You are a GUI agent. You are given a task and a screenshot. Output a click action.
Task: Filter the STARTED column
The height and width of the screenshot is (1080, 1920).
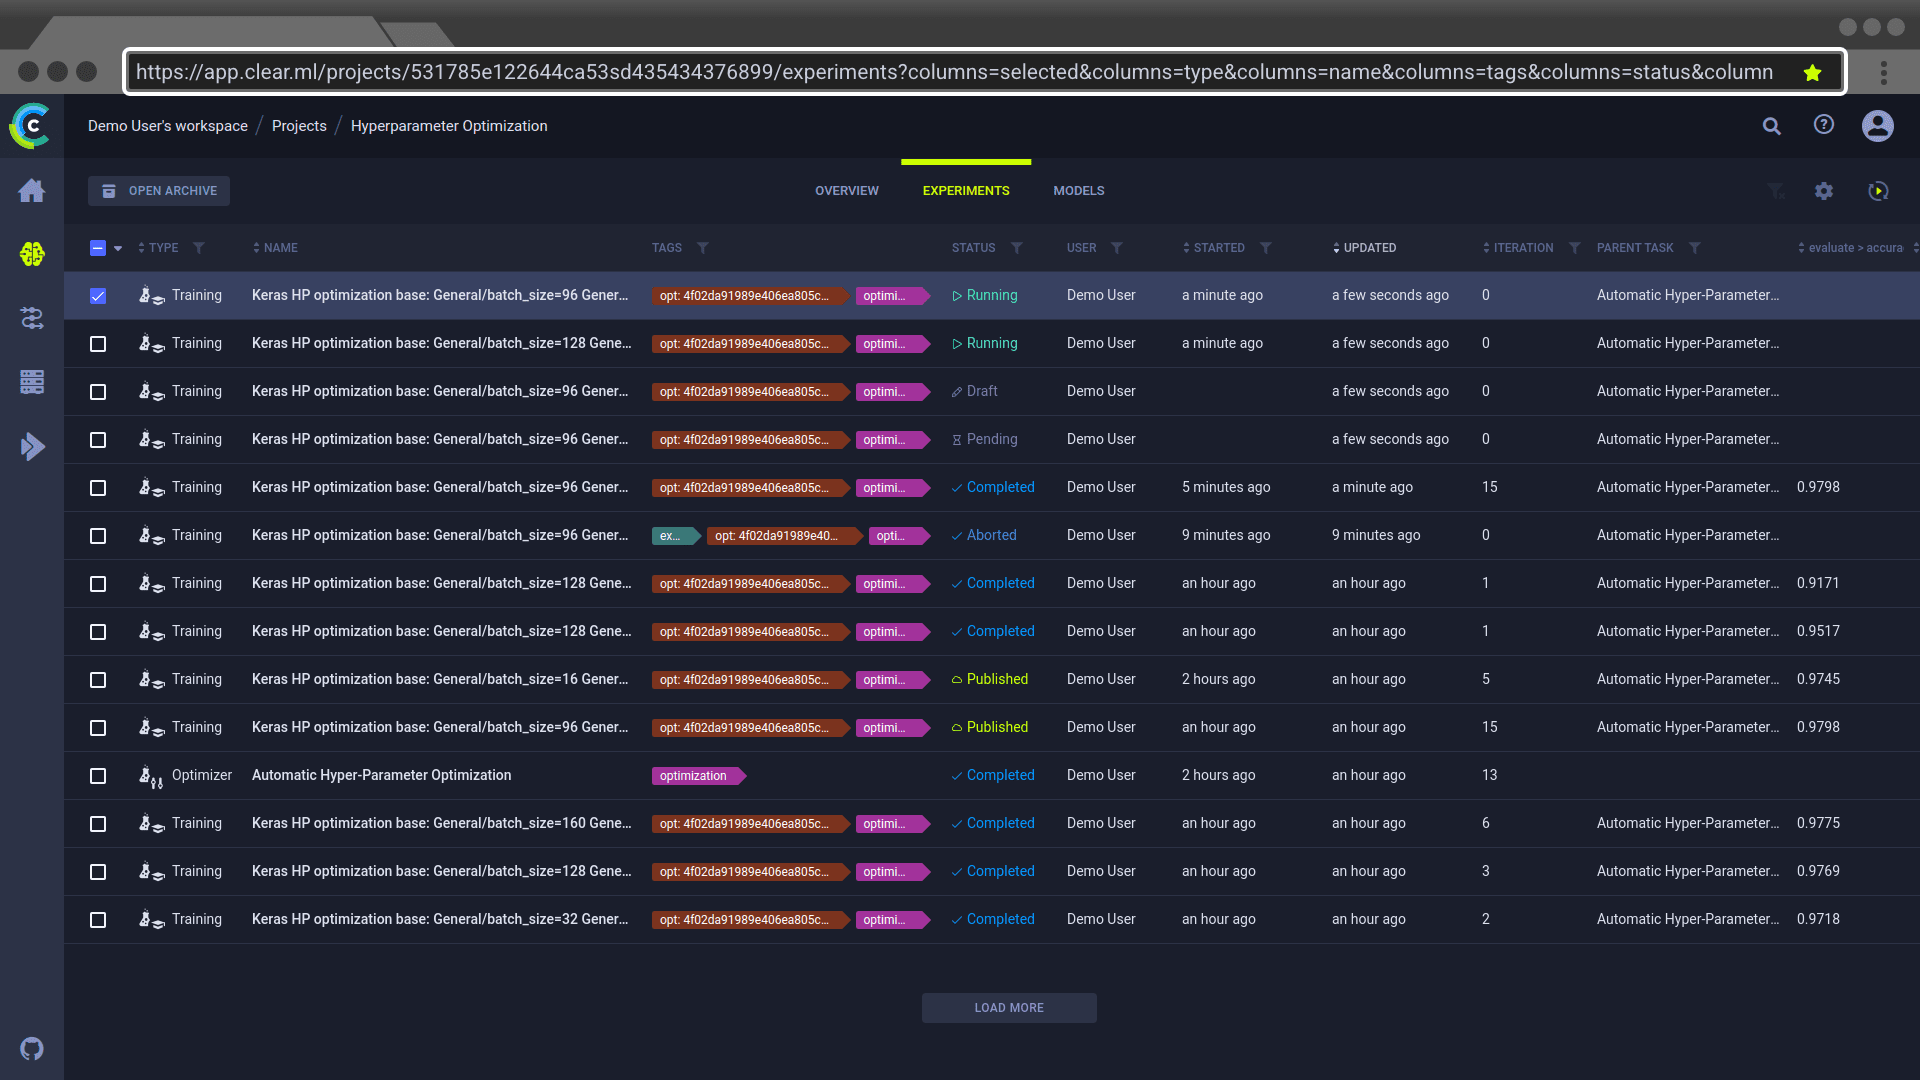pos(1266,248)
